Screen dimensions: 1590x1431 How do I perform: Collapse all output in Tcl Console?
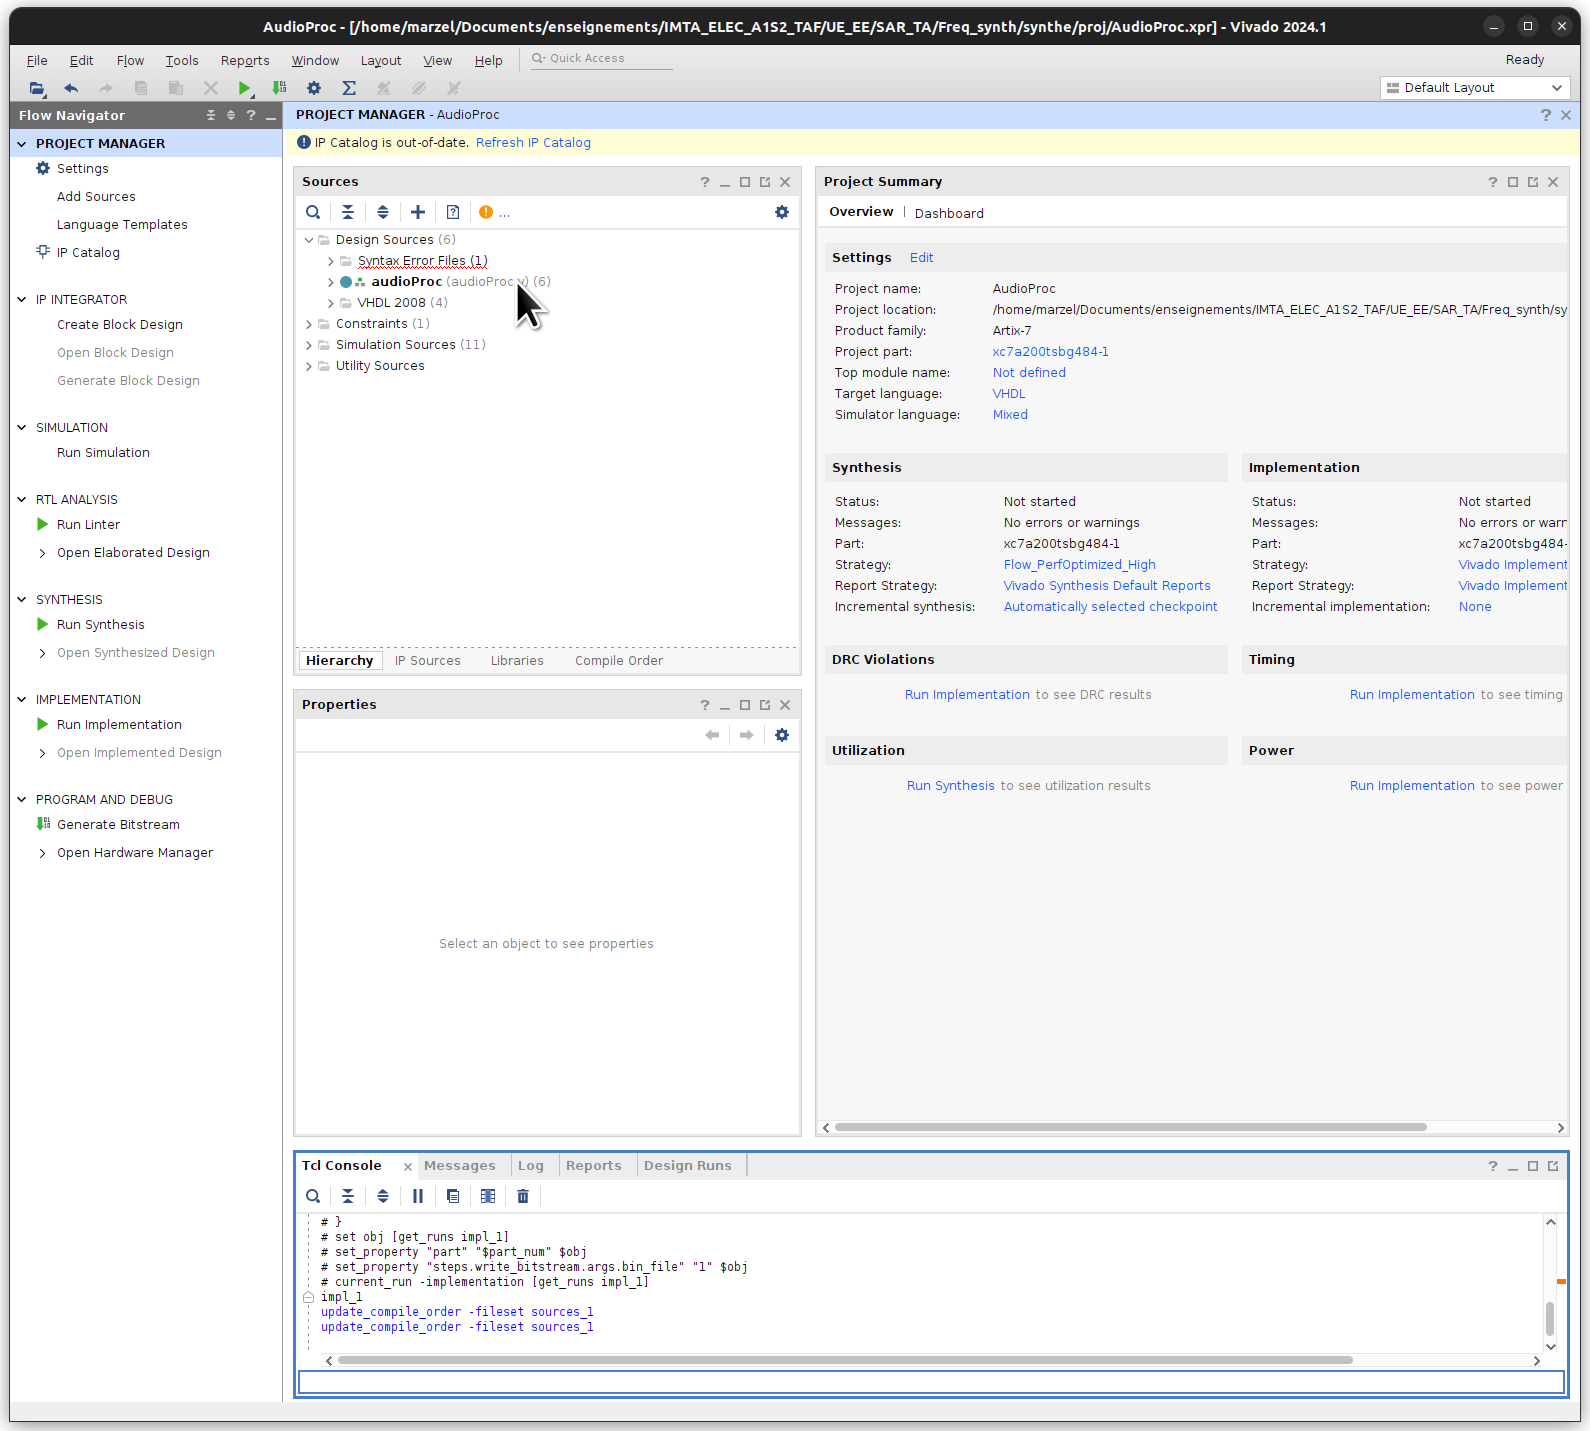tap(348, 1196)
